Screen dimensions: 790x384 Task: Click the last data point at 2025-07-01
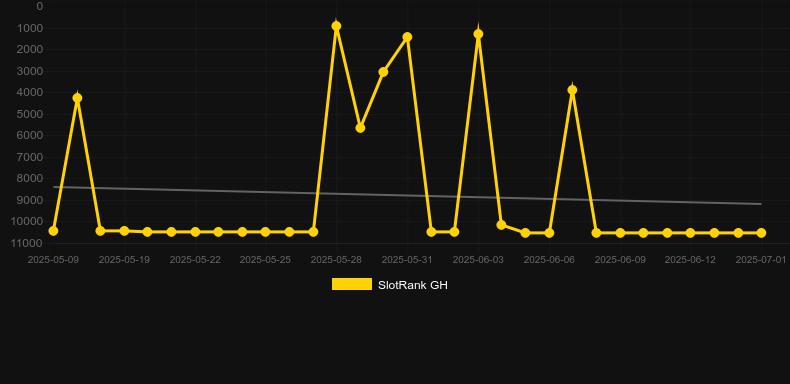[761, 233]
